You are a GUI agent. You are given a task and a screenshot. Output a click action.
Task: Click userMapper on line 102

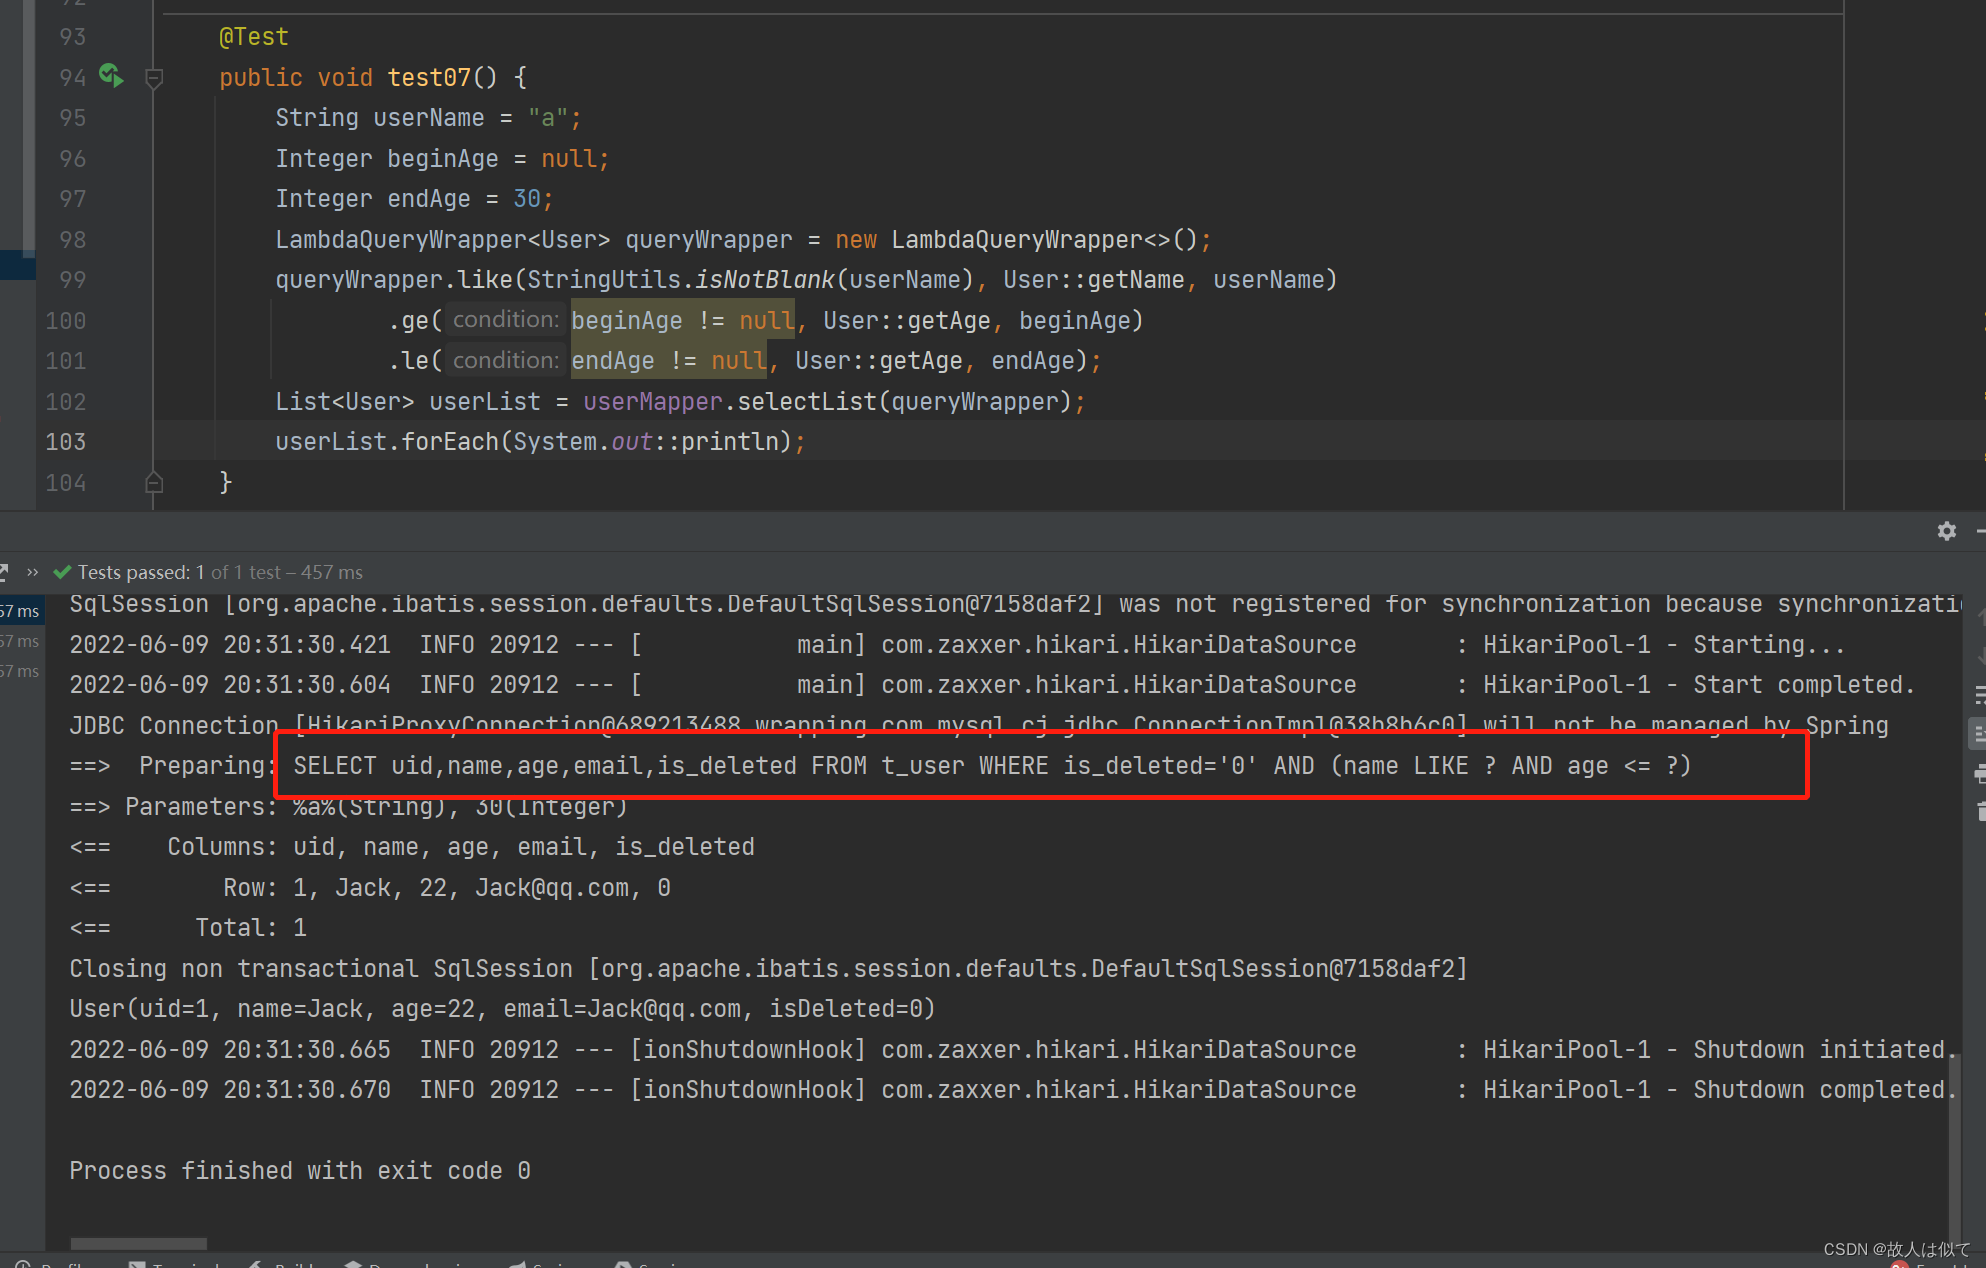pos(652,402)
